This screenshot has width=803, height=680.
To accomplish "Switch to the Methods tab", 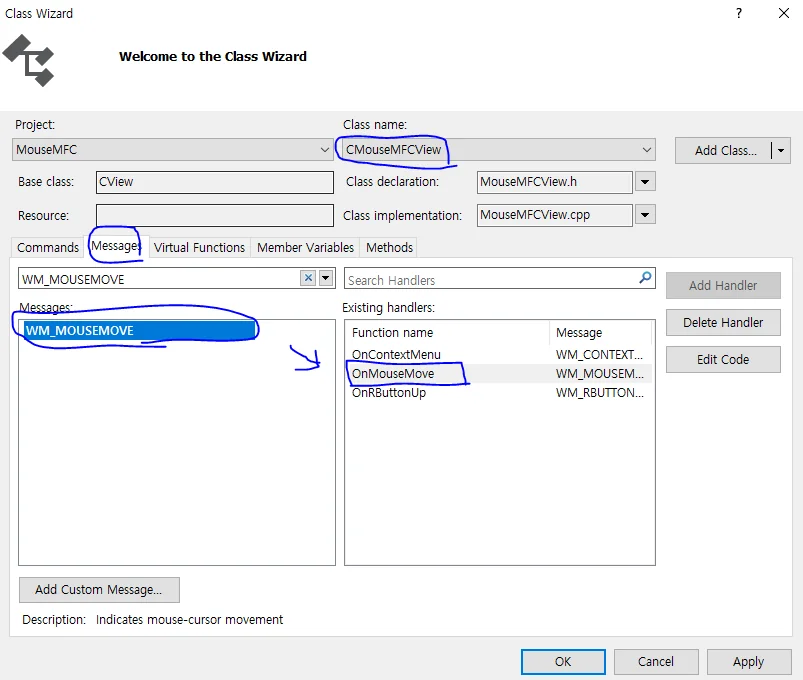I will (389, 247).
